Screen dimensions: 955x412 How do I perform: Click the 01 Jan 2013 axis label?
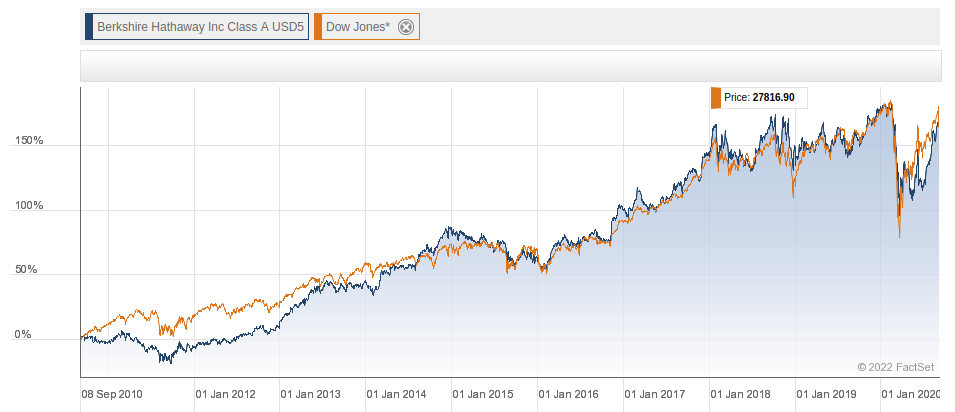click(x=311, y=394)
